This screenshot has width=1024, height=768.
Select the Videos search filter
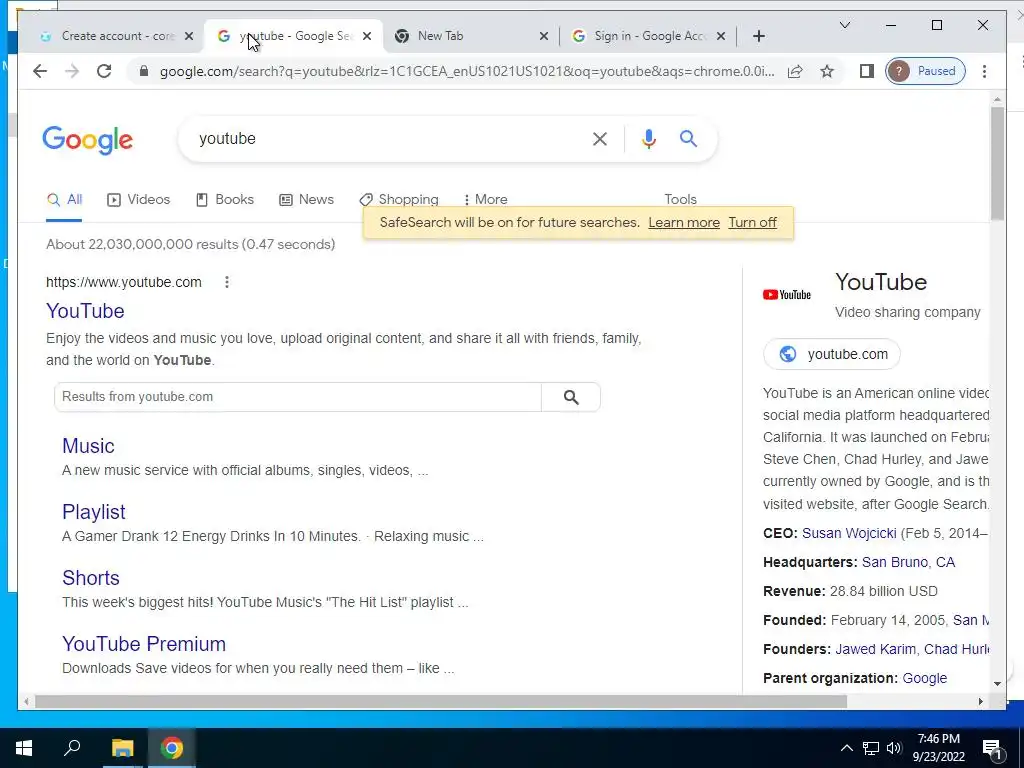tap(138, 199)
